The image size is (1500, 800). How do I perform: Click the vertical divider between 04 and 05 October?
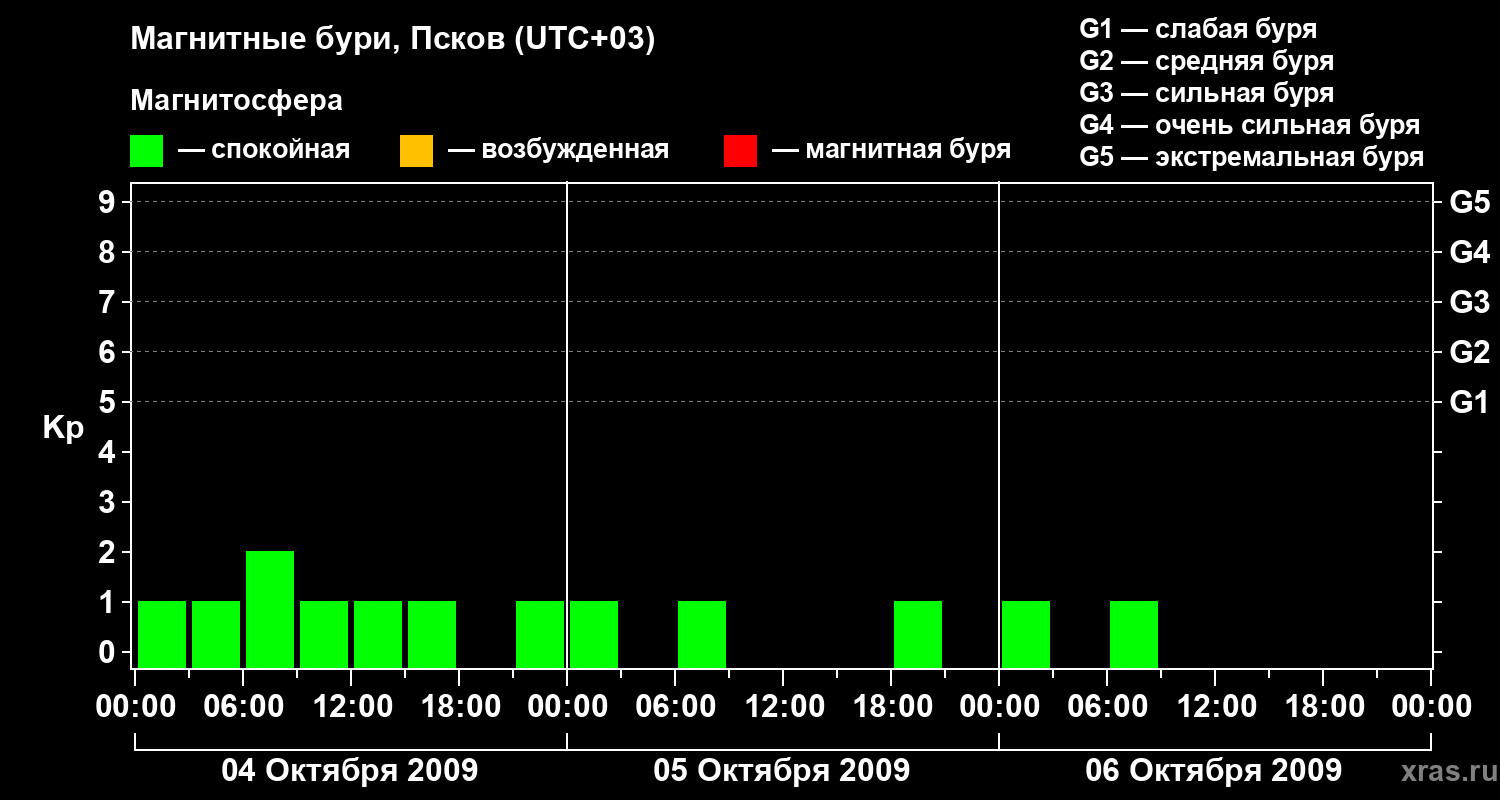click(x=567, y=425)
